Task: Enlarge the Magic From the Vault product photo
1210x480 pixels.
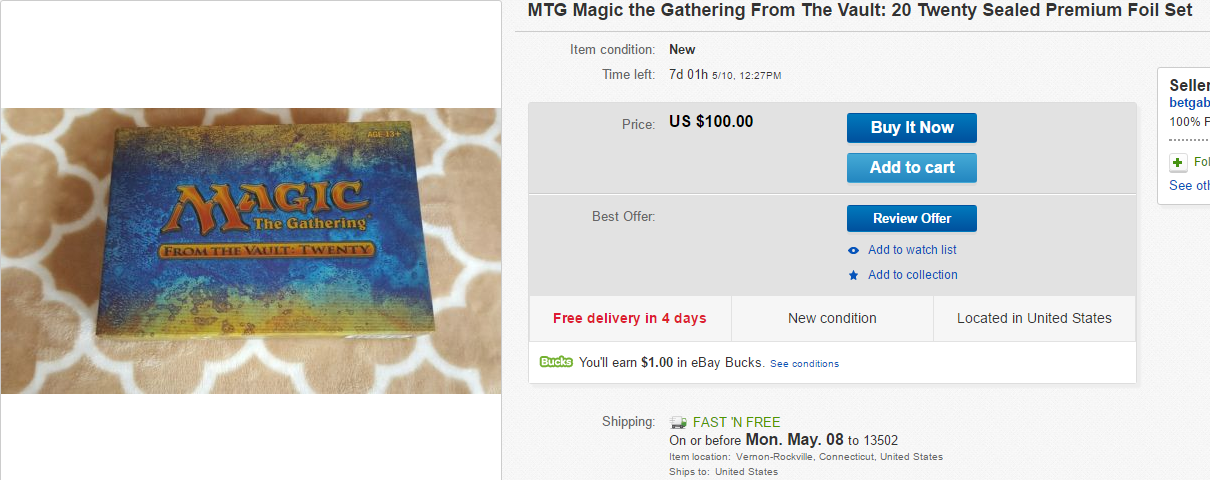Action: [x=250, y=250]
